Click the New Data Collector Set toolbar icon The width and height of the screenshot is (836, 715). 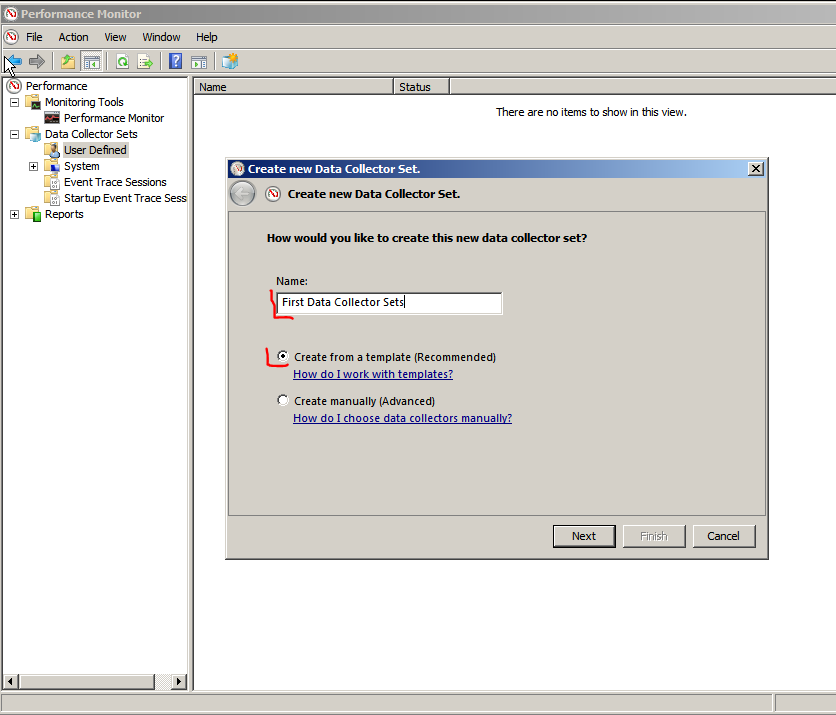coord(230,62)
